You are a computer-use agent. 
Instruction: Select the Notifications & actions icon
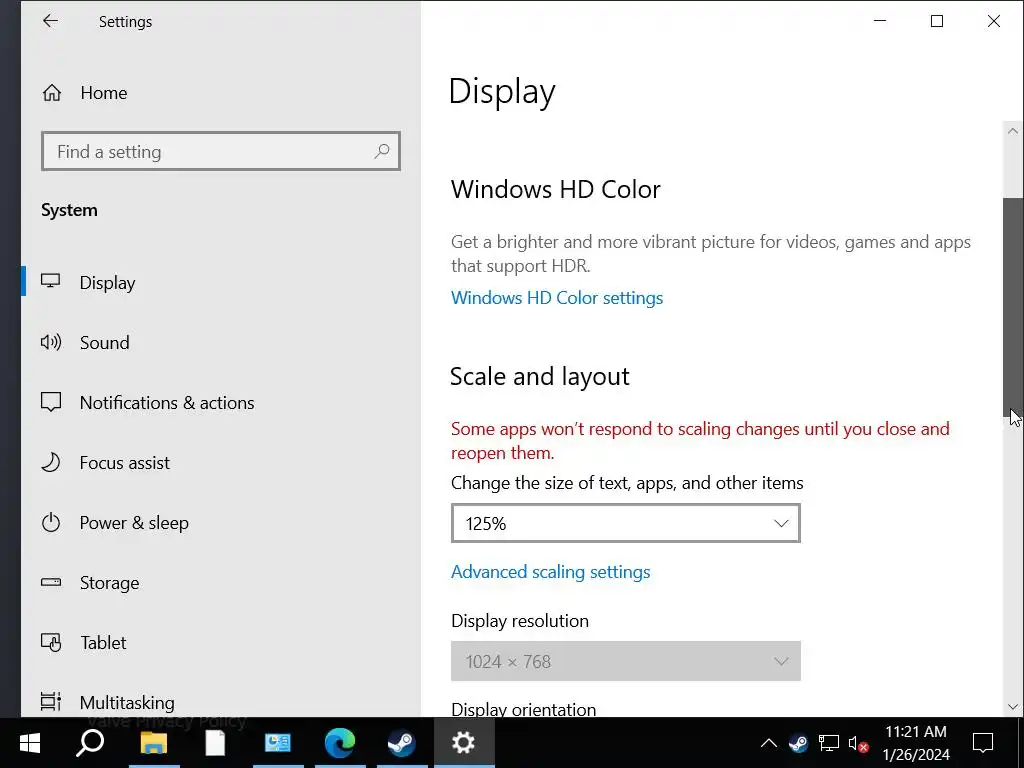click(51, 402)
